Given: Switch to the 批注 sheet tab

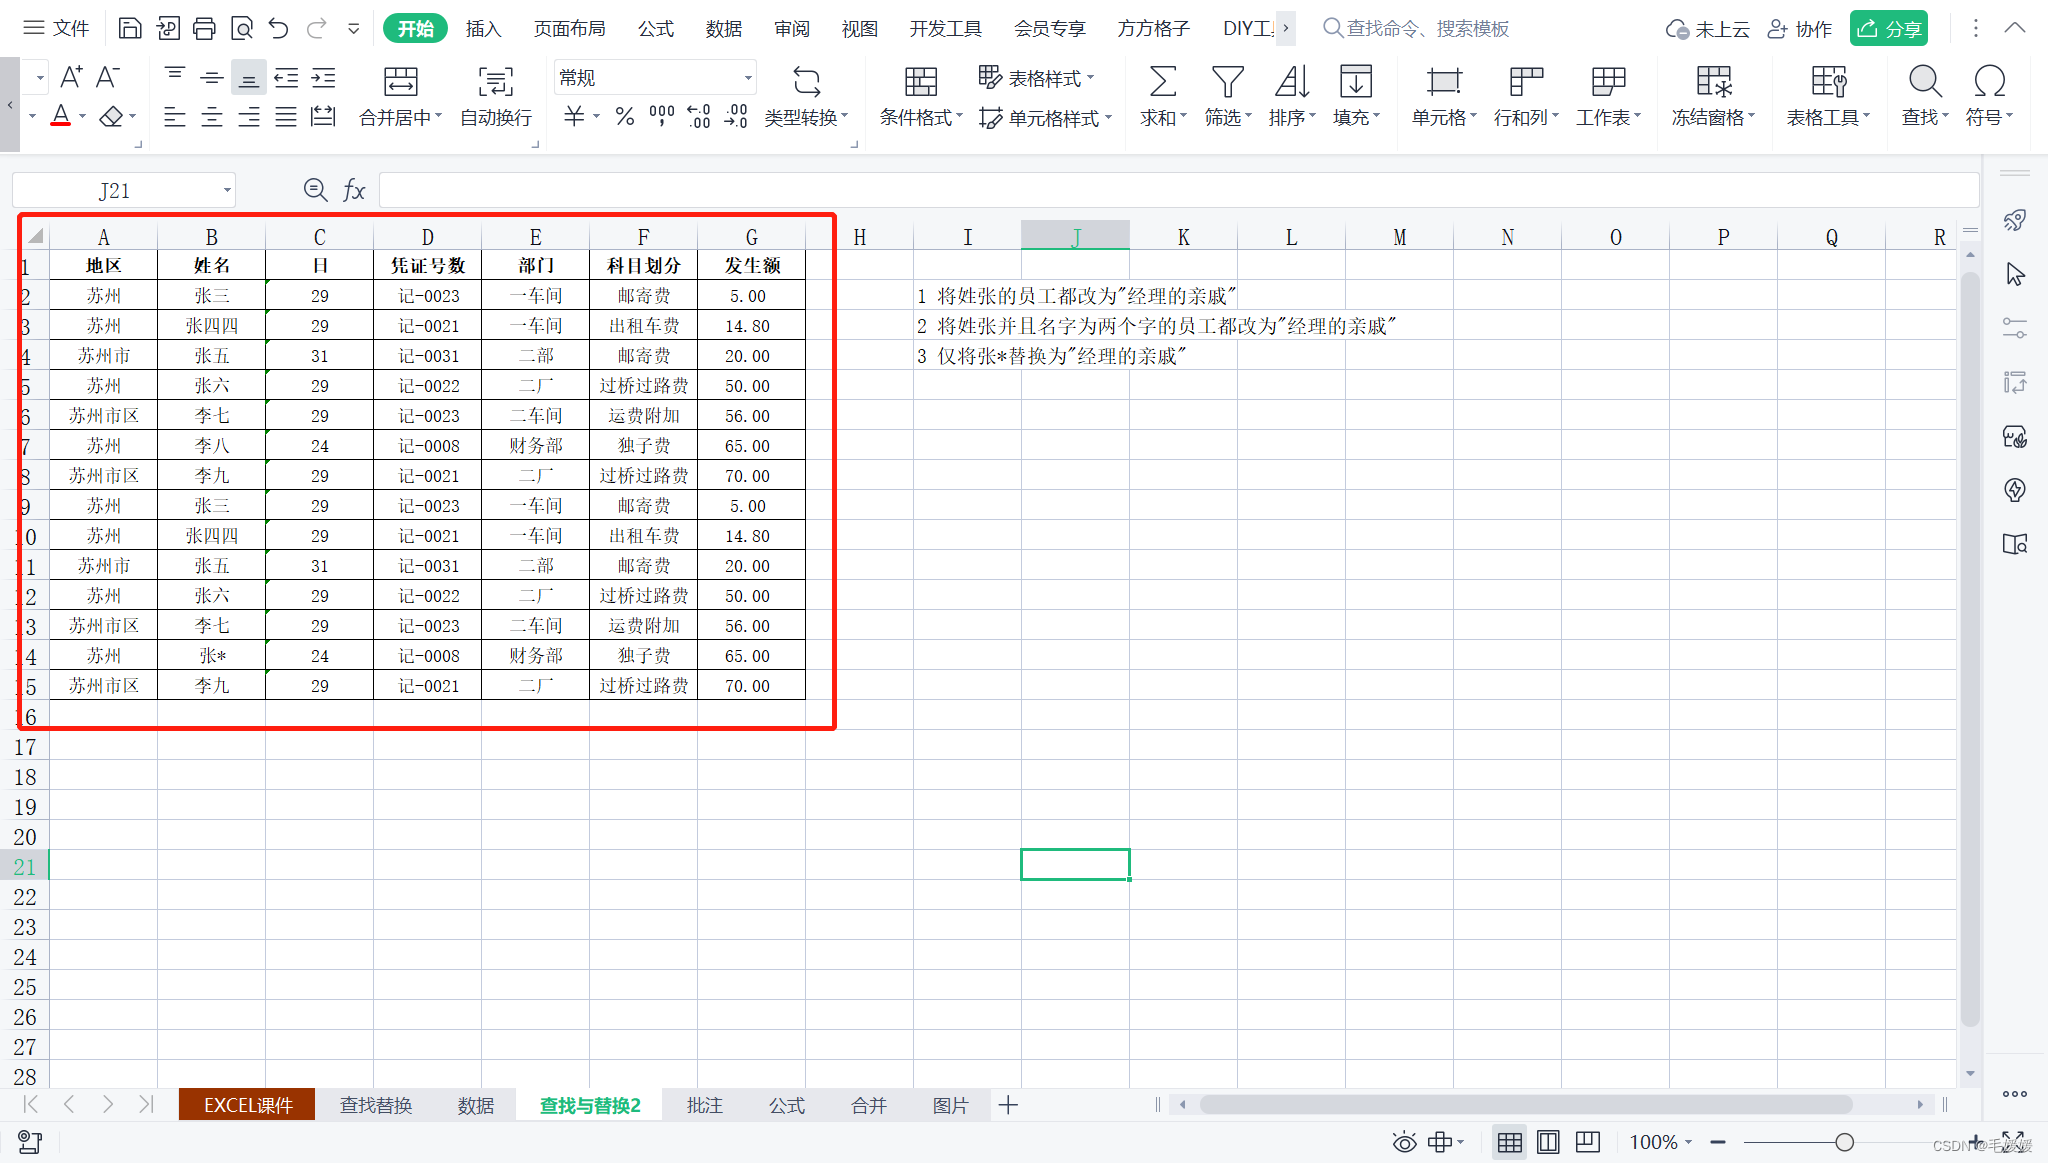Looking at the screenshot, I should [x=704, y=1105].
